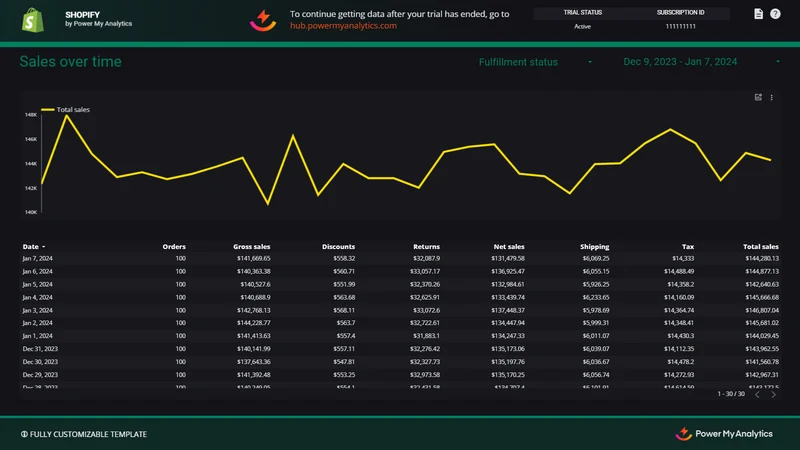
Task: Select the Jan 5, 2024 date cell
Action: coord(37,284)
